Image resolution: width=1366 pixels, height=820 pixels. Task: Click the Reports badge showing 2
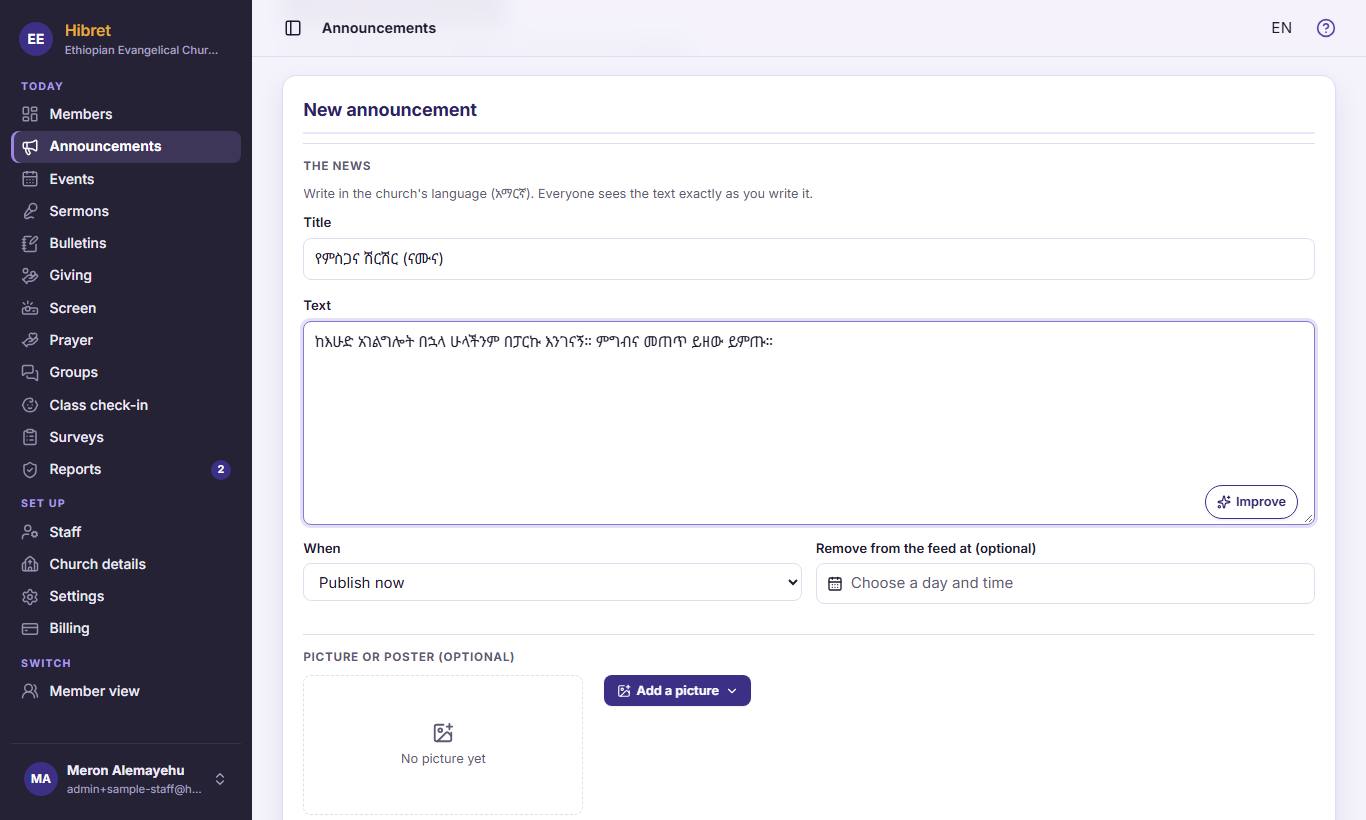221,469
